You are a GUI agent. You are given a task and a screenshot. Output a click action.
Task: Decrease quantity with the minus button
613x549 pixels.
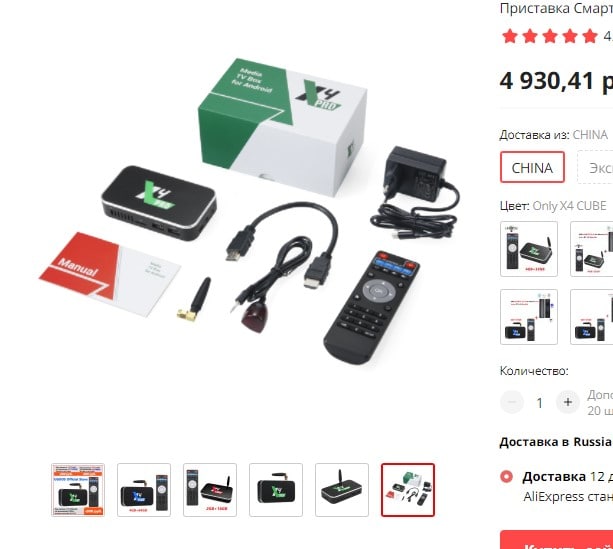click(512, 402)
